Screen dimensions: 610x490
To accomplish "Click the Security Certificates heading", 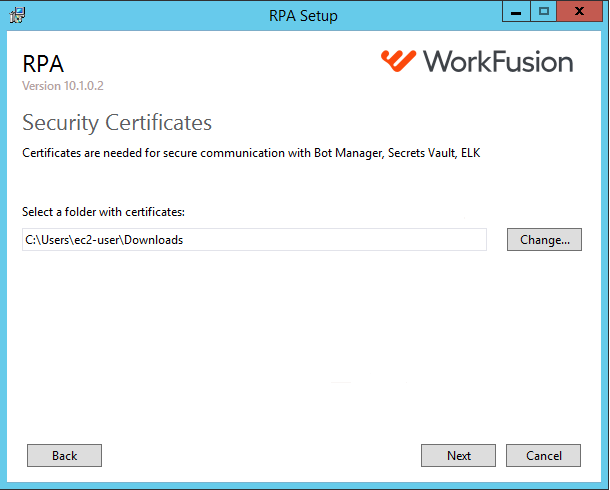I will [117, 123].
